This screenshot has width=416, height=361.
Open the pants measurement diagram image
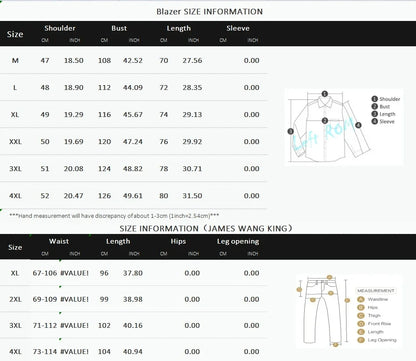[x=349, y=311]
